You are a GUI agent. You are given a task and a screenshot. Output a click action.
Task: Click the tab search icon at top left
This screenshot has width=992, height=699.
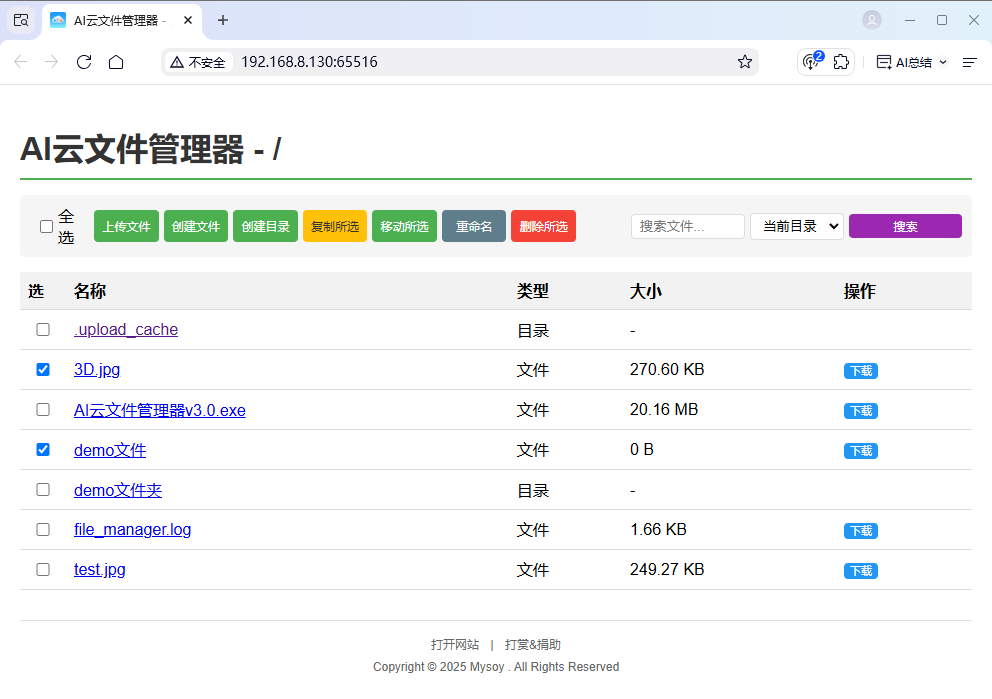click(x=21, y=20)
